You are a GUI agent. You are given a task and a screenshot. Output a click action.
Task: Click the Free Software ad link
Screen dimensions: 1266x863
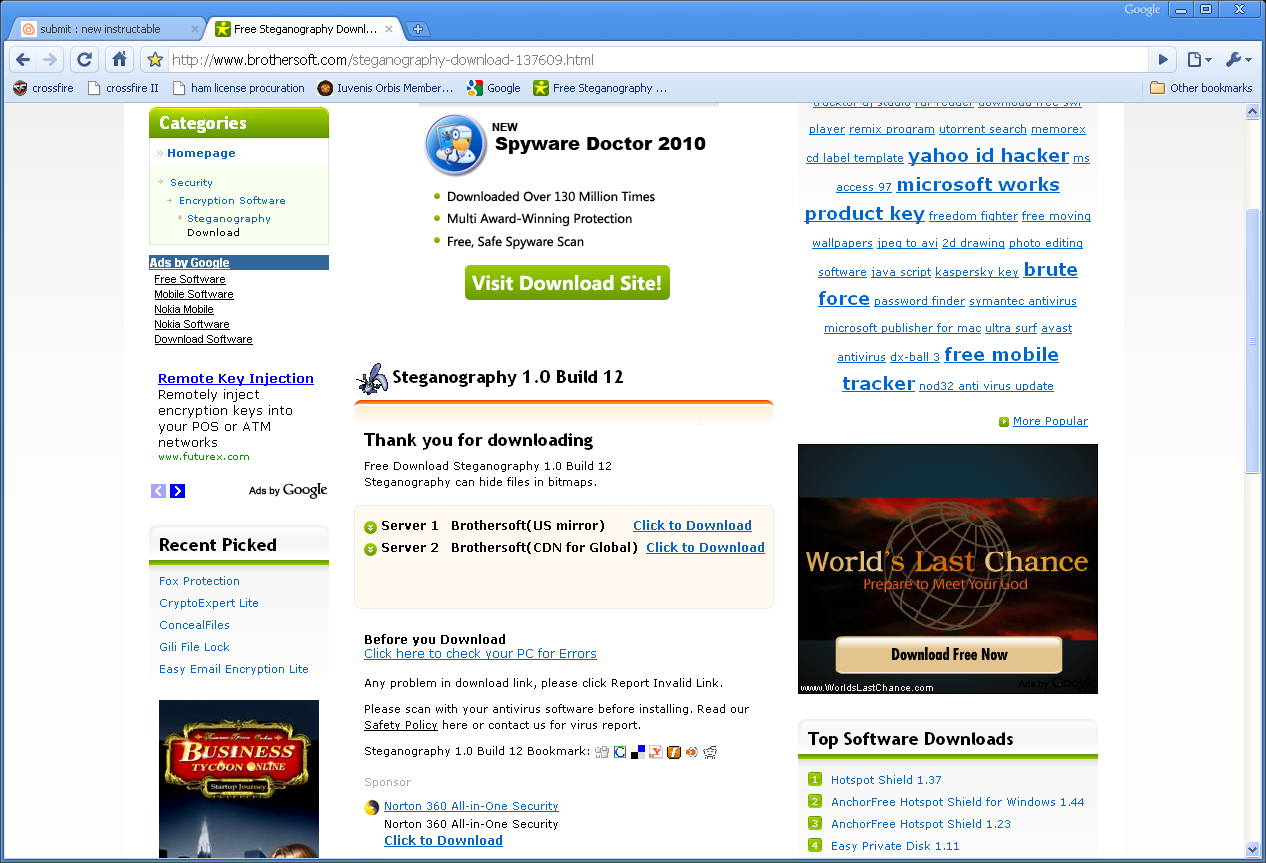point(190,280)
